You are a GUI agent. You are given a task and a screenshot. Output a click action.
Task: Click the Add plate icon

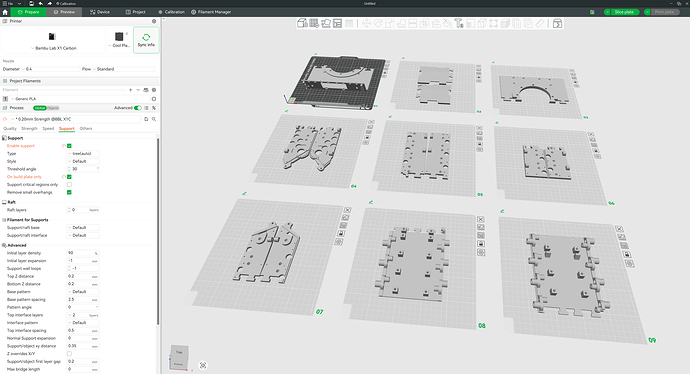314,23
